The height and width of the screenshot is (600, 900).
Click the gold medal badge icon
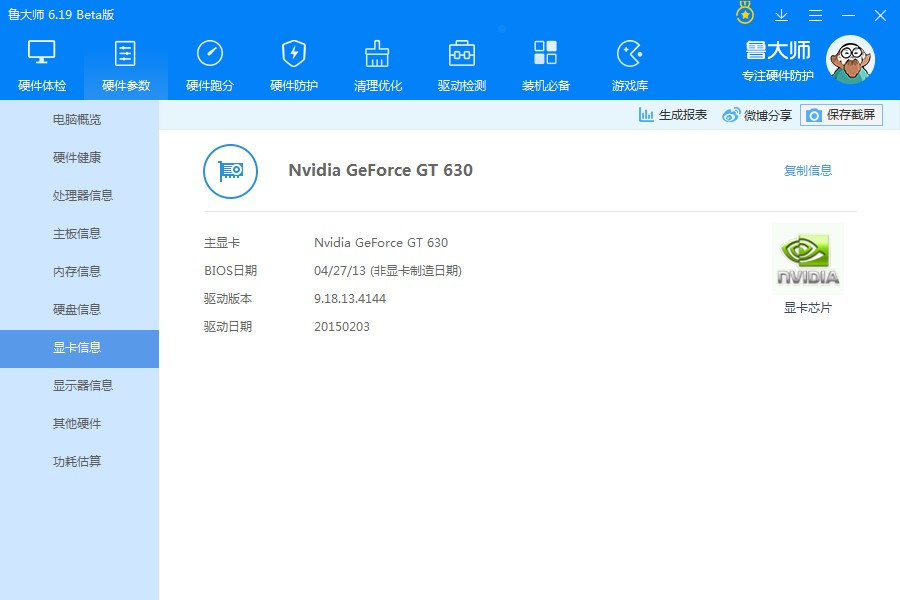(745, 13)
